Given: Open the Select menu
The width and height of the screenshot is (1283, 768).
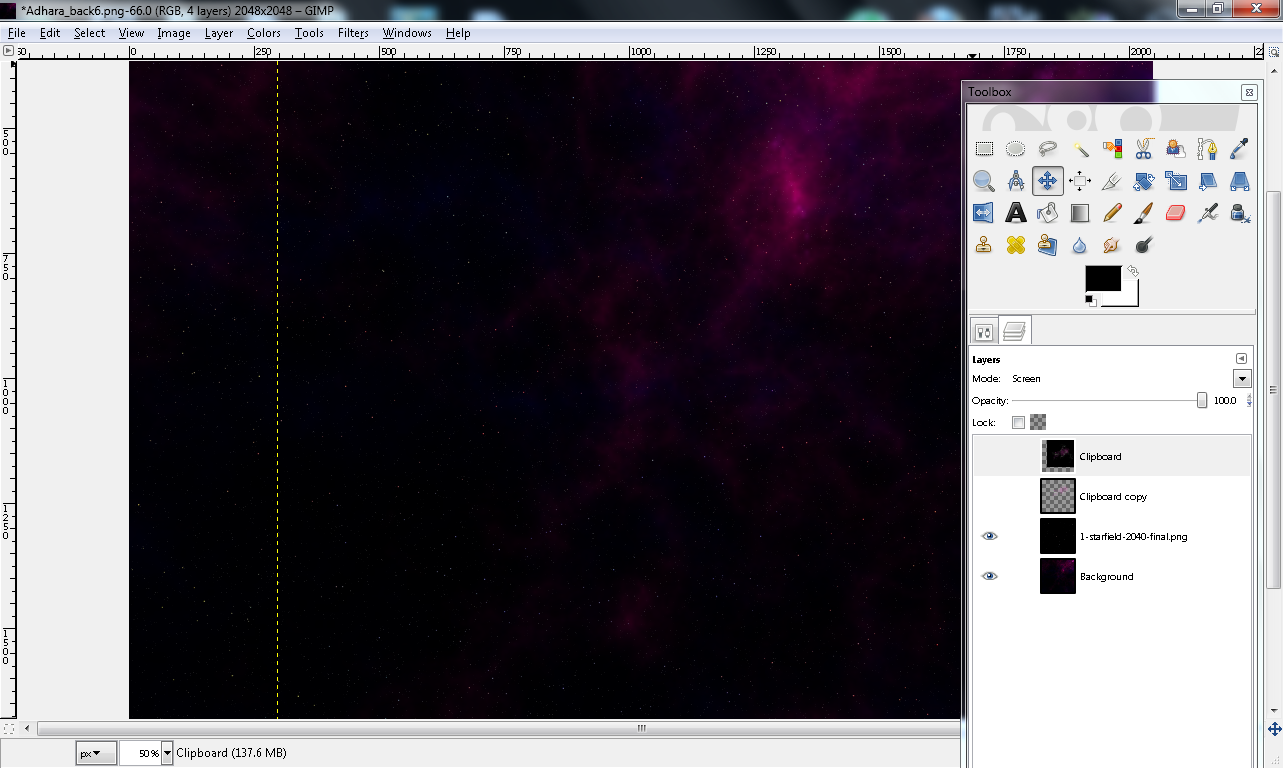Looking at the screenshot, I should [x=89, y=33].
